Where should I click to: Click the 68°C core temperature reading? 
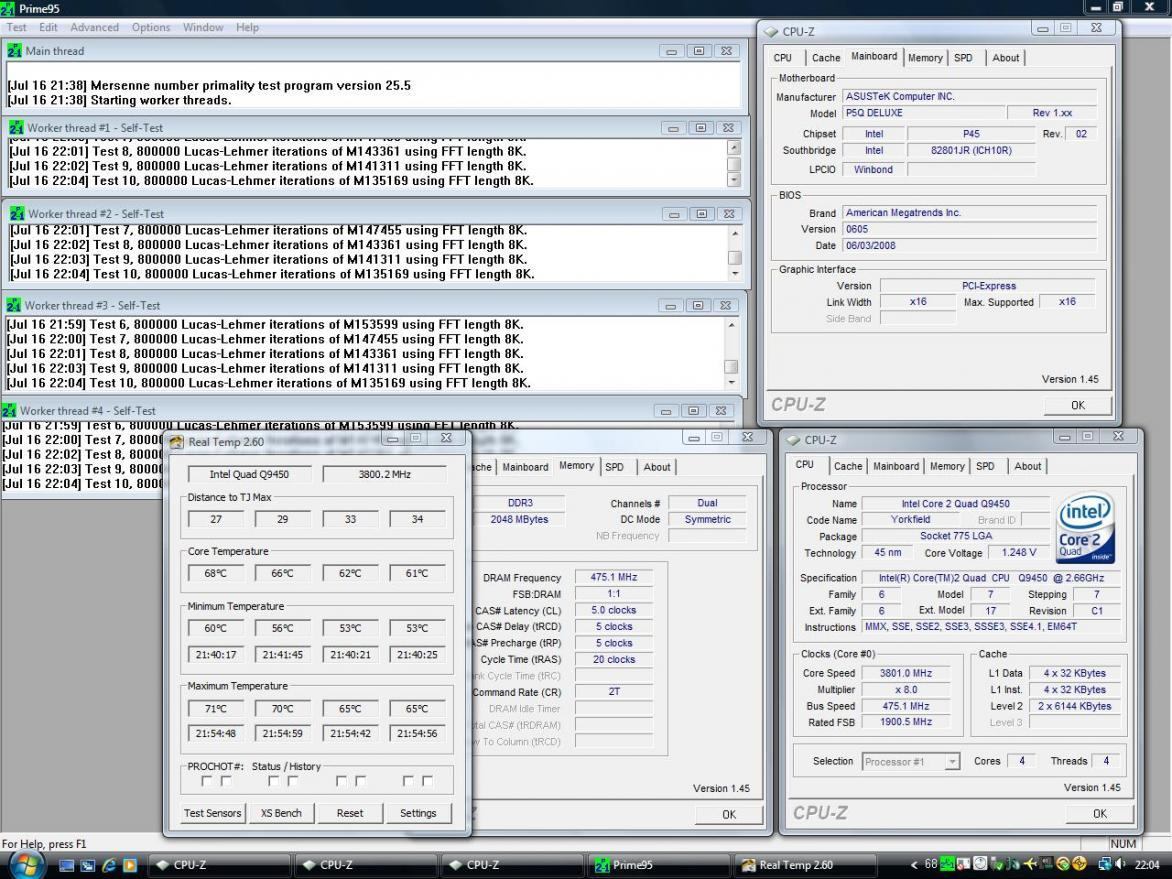[x=215, y=573]
